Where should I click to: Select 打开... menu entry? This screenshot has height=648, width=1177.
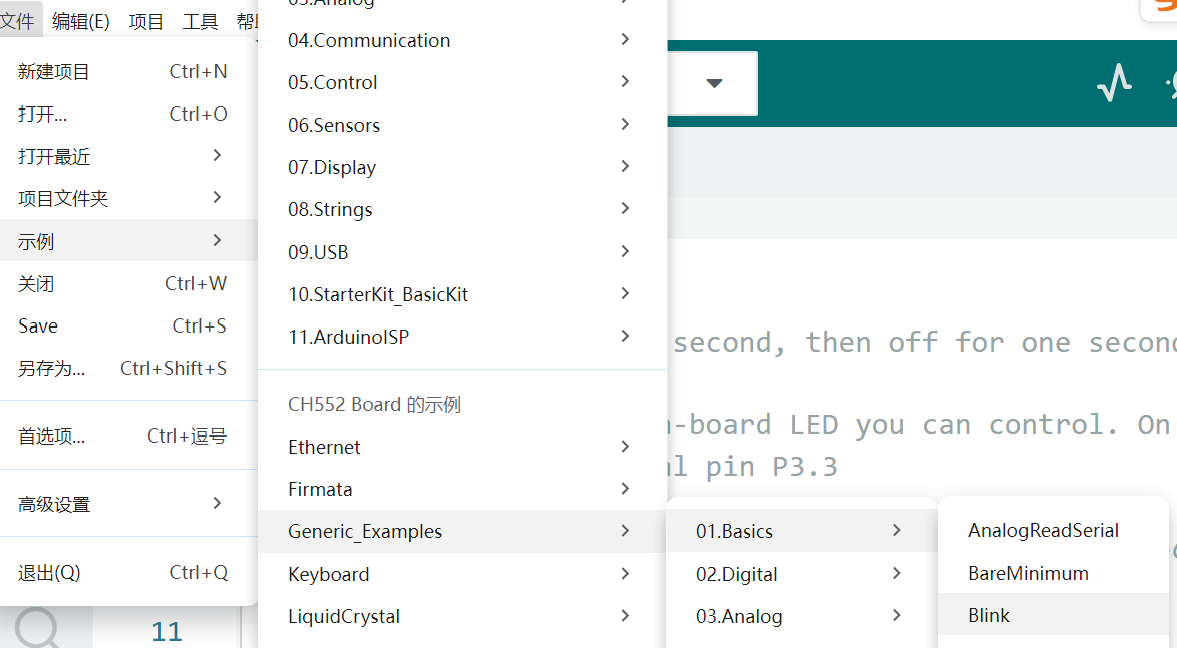pos(128,114)
